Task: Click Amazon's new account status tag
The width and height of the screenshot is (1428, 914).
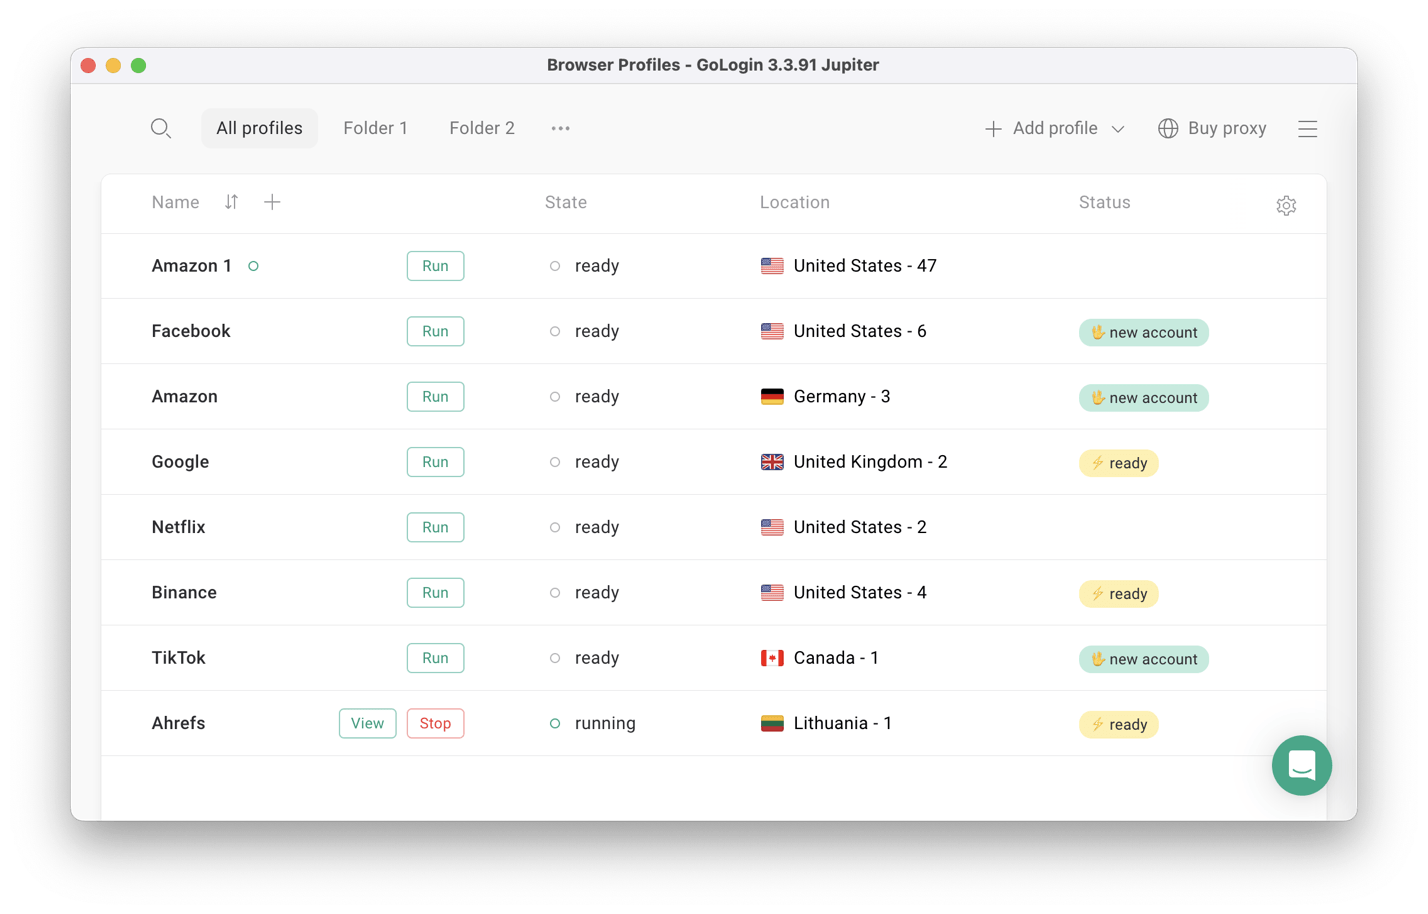Action: point(1143,397)
